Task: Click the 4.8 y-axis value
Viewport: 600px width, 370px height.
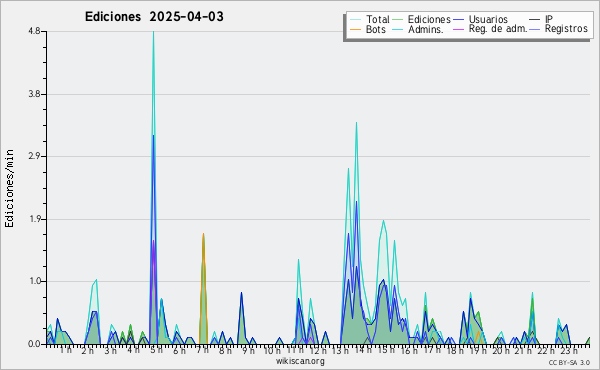Action: pyautogui.click(x=34, y=31)
